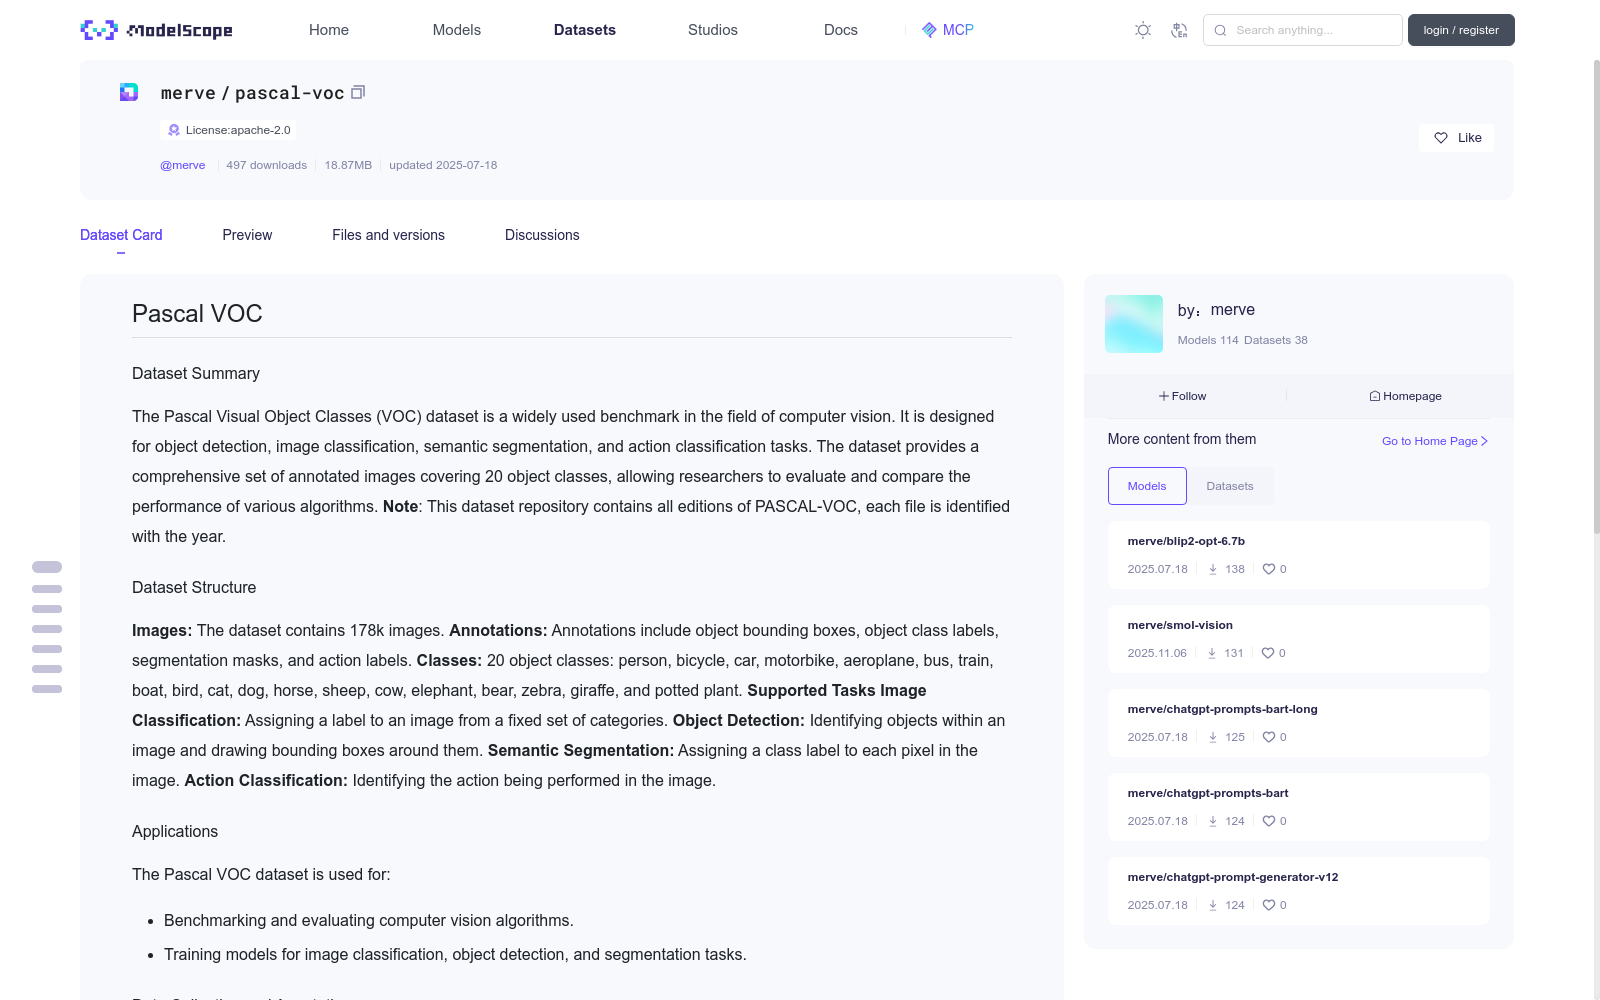Click the chevron arrow after Go to Home Page
This screenshot has height=1000, width=1600.
tap(1485, 441)
